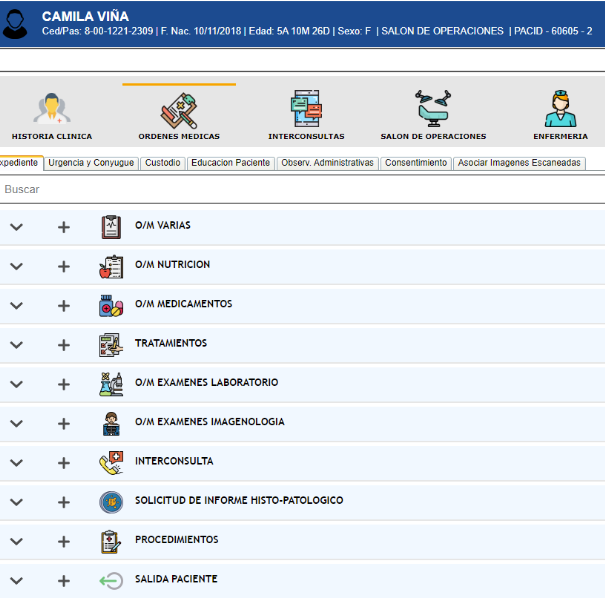Image resolution: width=605 pixels, height=598 pixels.
Task: Open the Interconsultas module icon
Action: click(x=306, y=108)
